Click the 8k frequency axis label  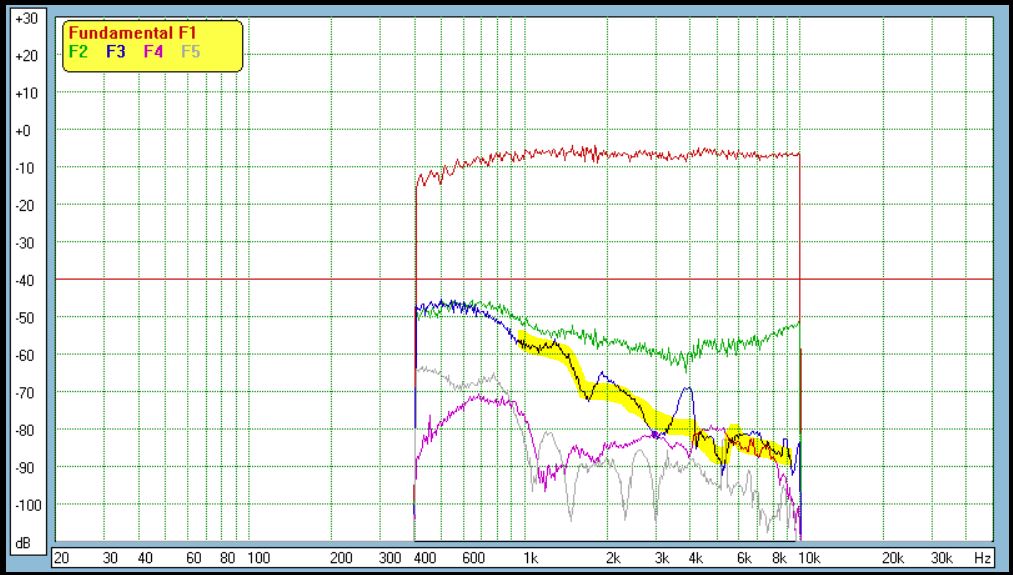[x=780, y=558]
